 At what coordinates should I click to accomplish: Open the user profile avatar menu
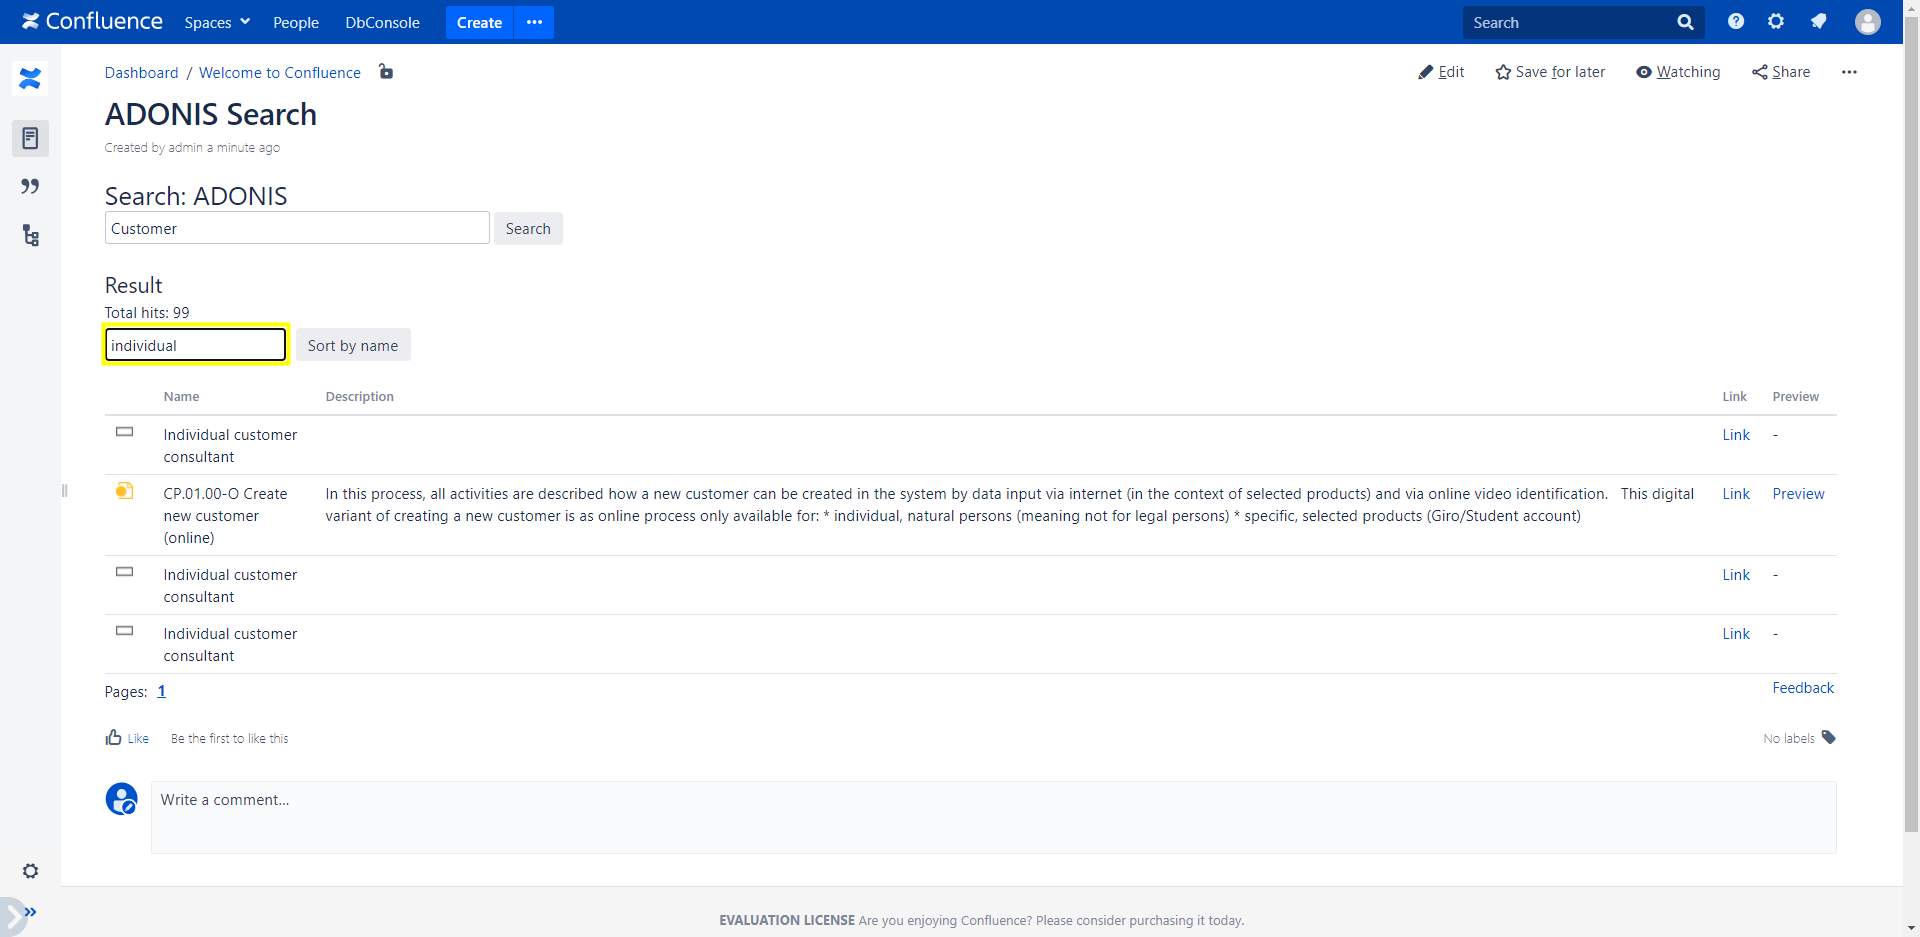pos(1867,22)
